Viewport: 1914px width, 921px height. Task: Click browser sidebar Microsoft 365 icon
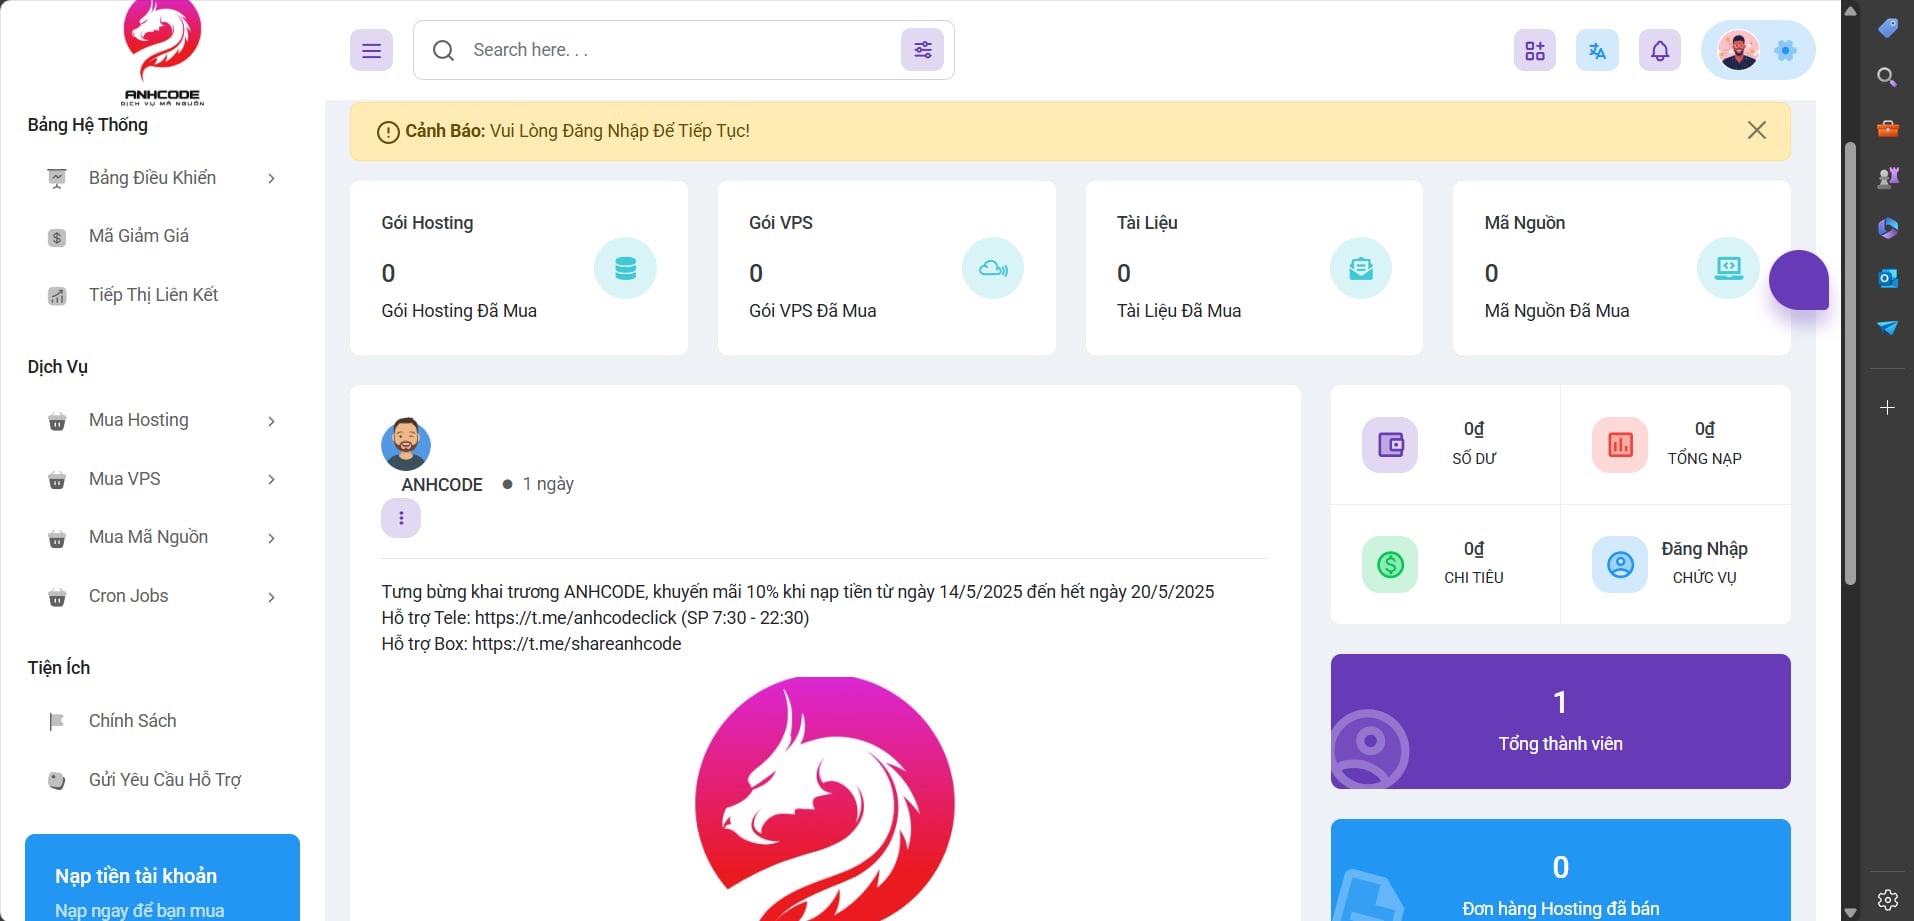(x=1887, y=228)
